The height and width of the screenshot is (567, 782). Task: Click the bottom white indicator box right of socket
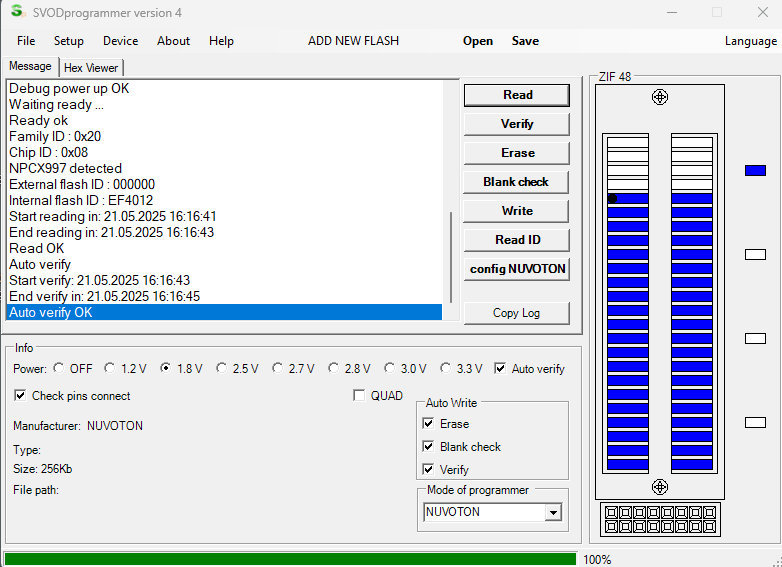coord(755,423)
